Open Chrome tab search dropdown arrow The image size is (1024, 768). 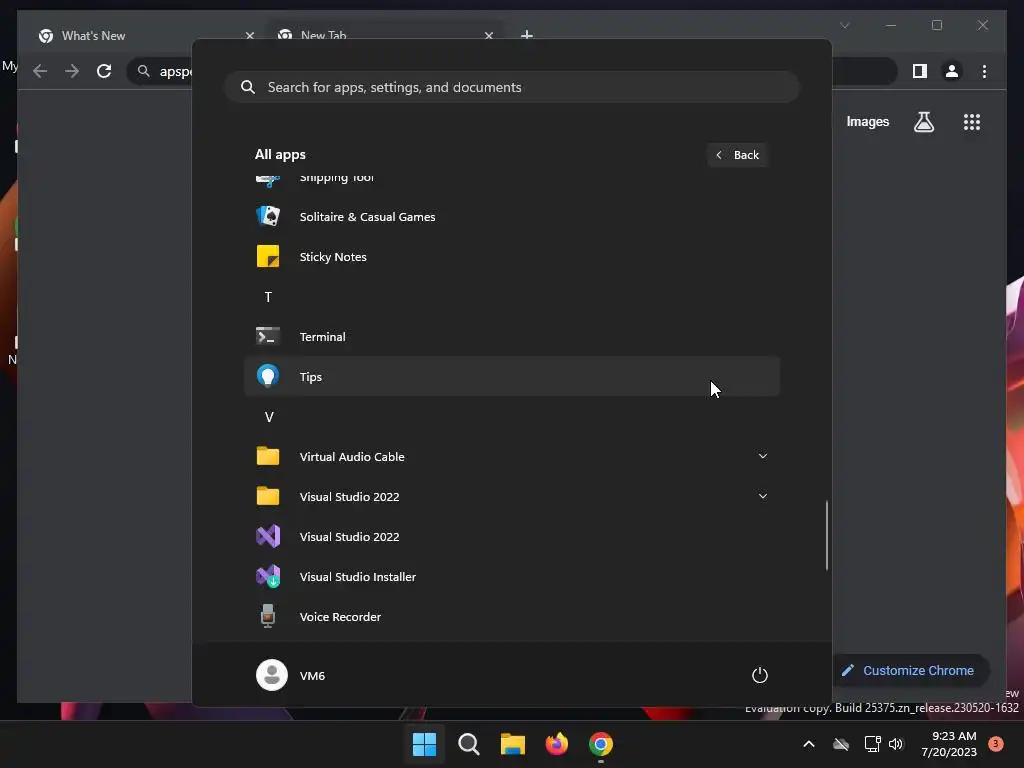[x=844, y=25]
